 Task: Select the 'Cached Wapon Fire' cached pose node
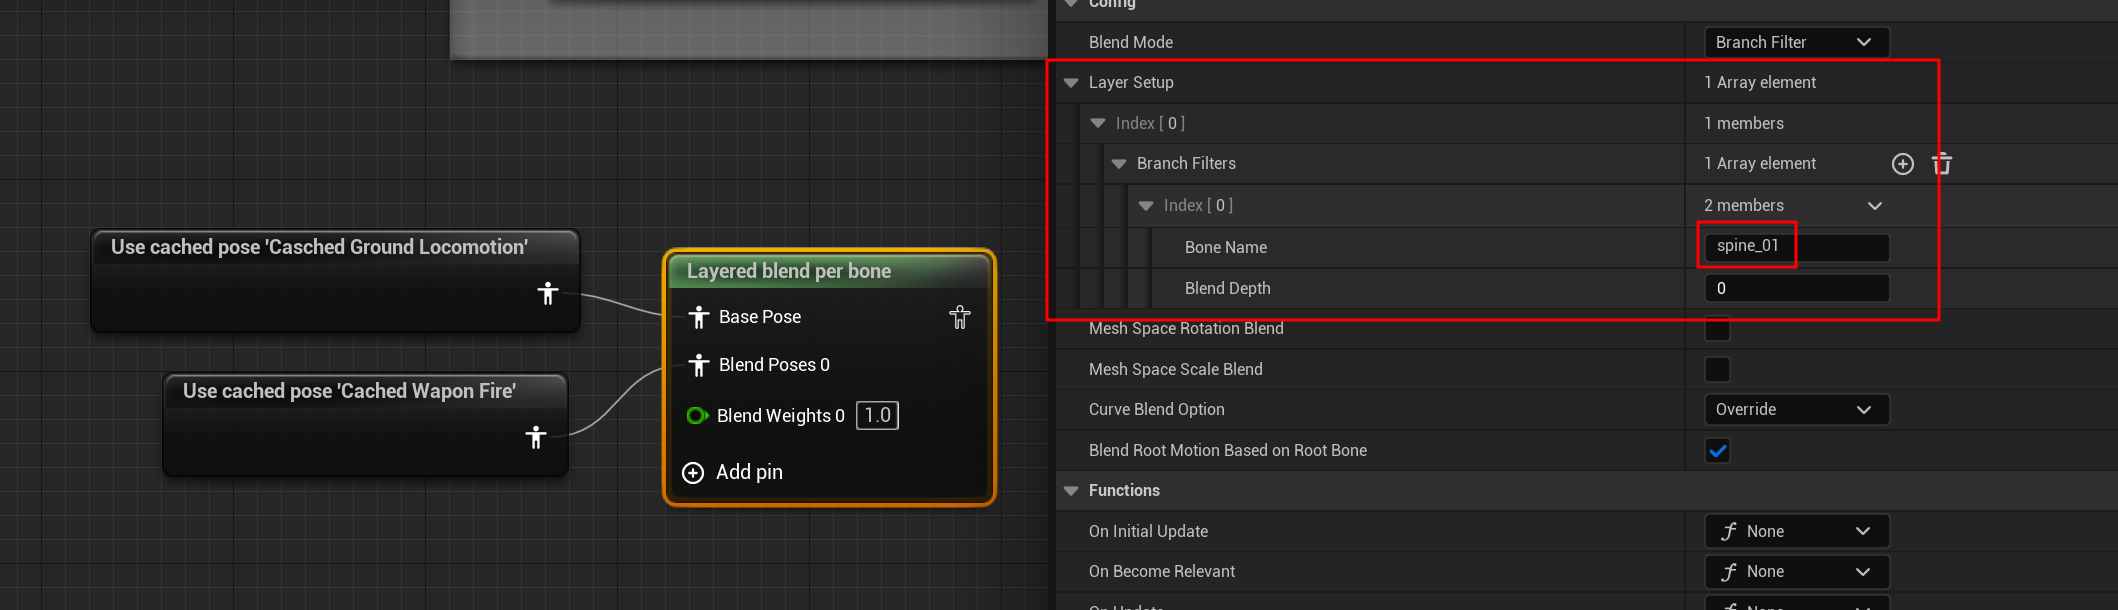(x=365, y=424)
